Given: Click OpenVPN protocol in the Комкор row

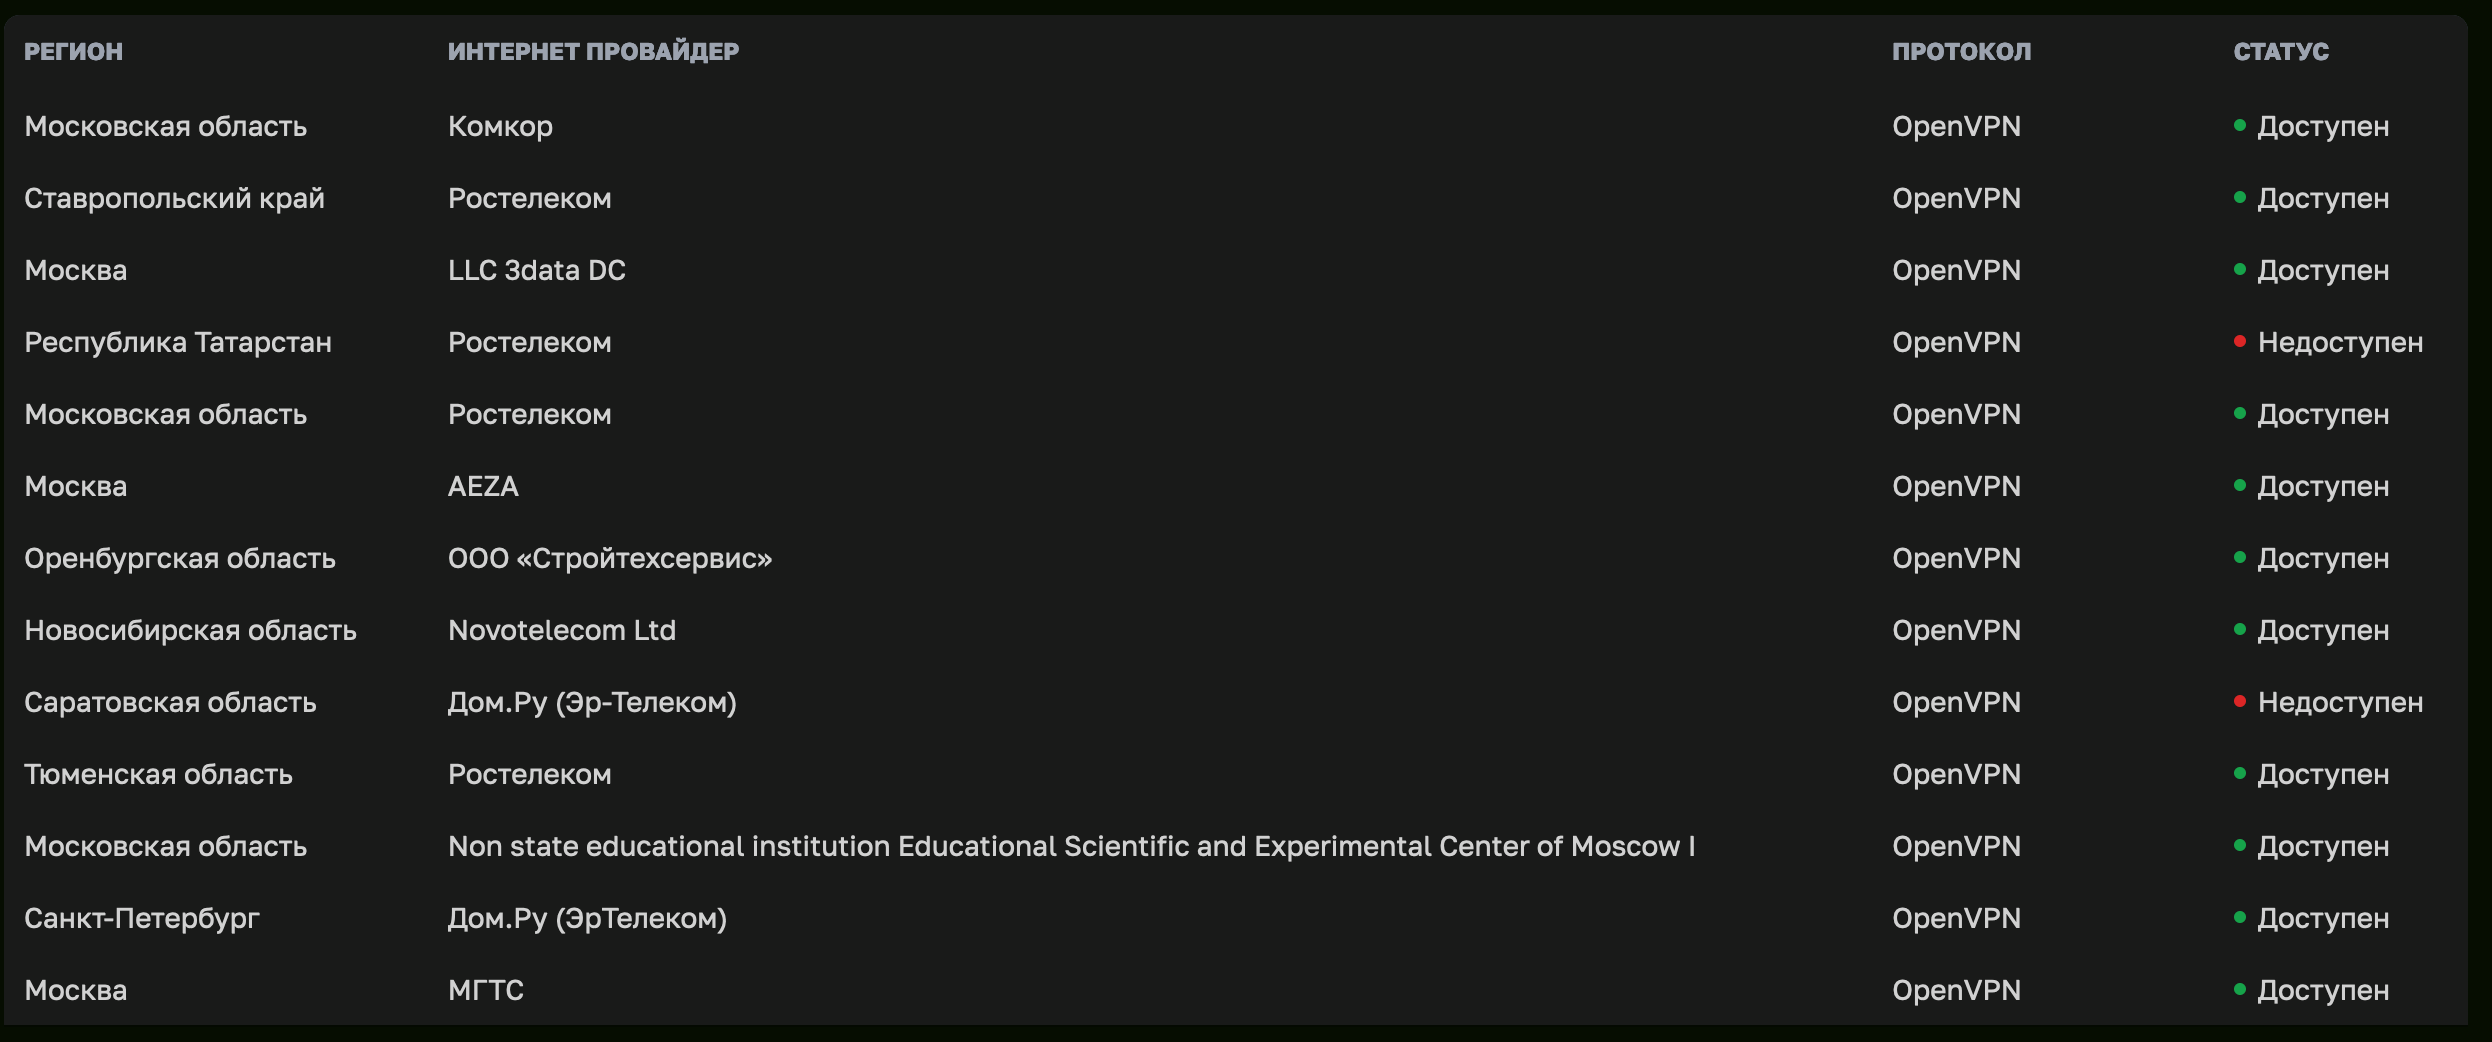Looking at the screenshot, I should (1956, 126).
